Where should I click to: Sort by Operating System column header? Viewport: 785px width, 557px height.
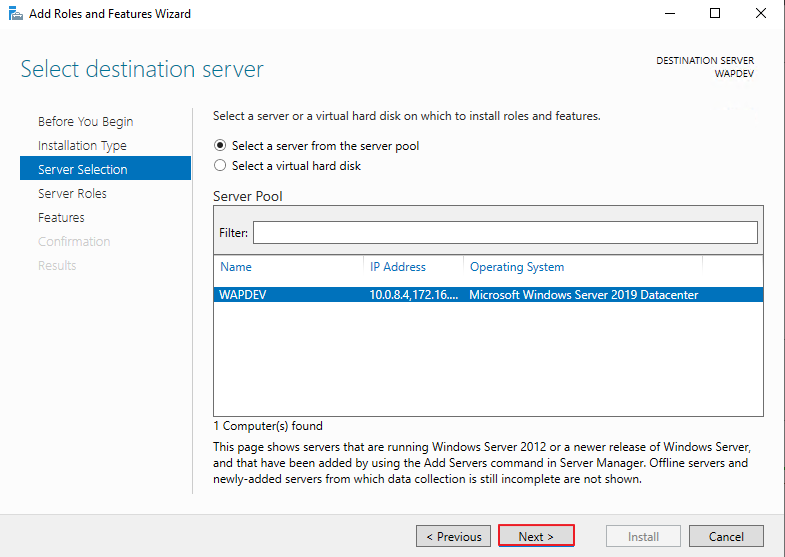coord(517,267)
